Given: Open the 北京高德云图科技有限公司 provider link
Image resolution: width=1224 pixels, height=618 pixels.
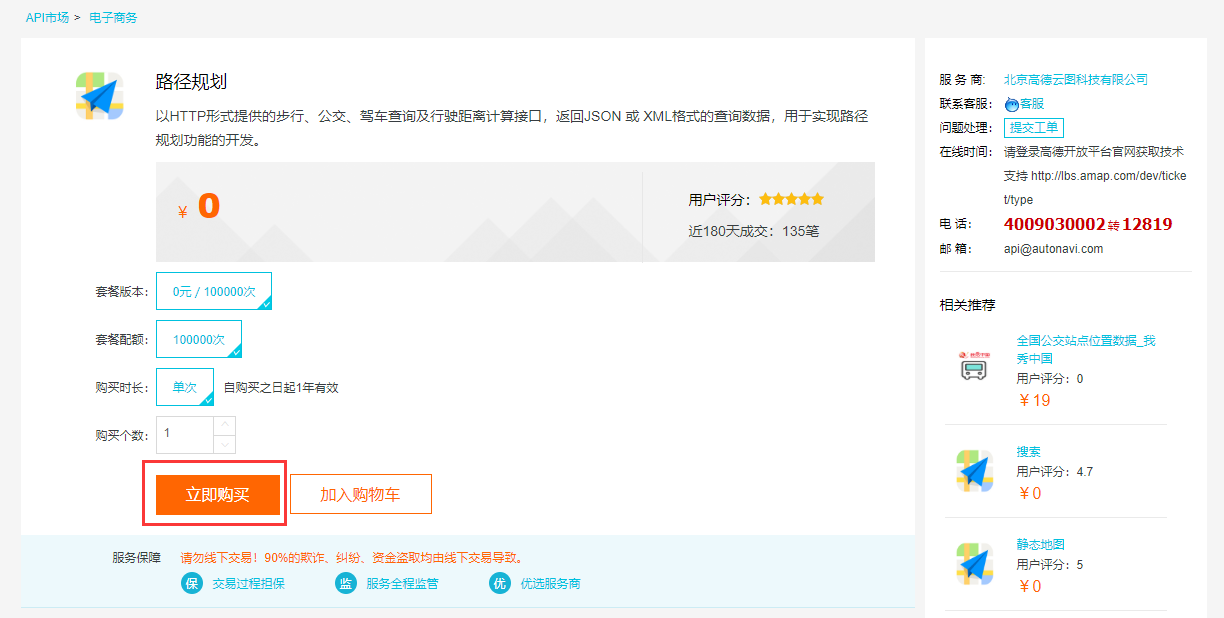Looking at the screenshot, I should tap(1075, 79).
